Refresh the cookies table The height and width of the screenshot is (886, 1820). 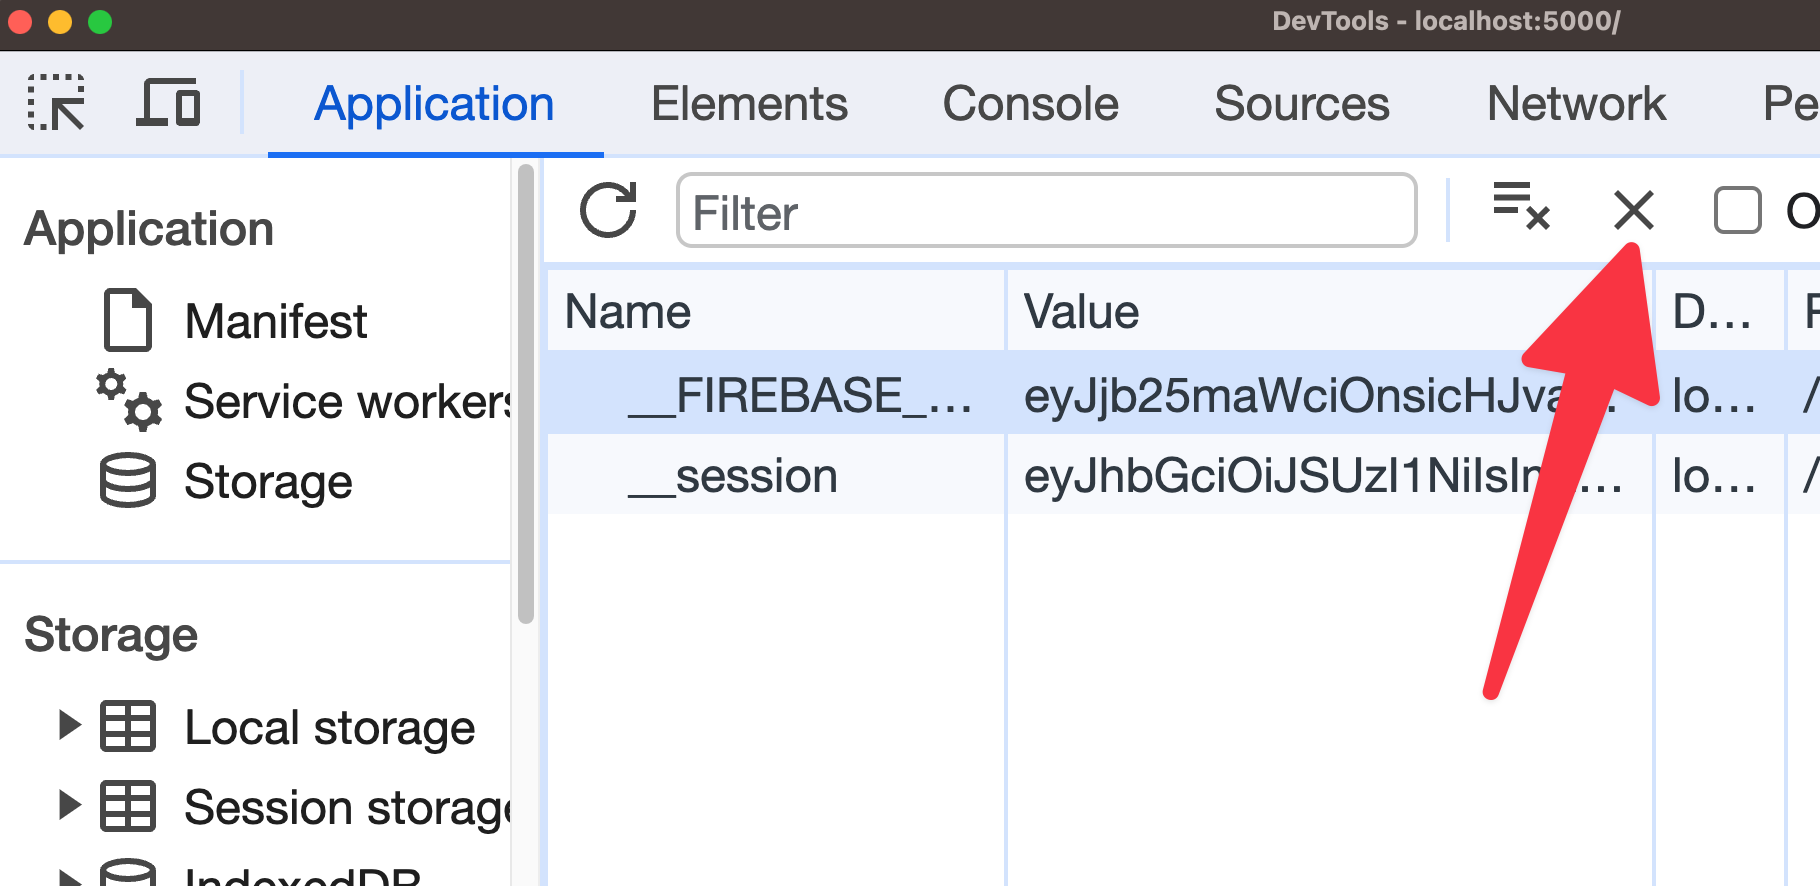(608, 210)
